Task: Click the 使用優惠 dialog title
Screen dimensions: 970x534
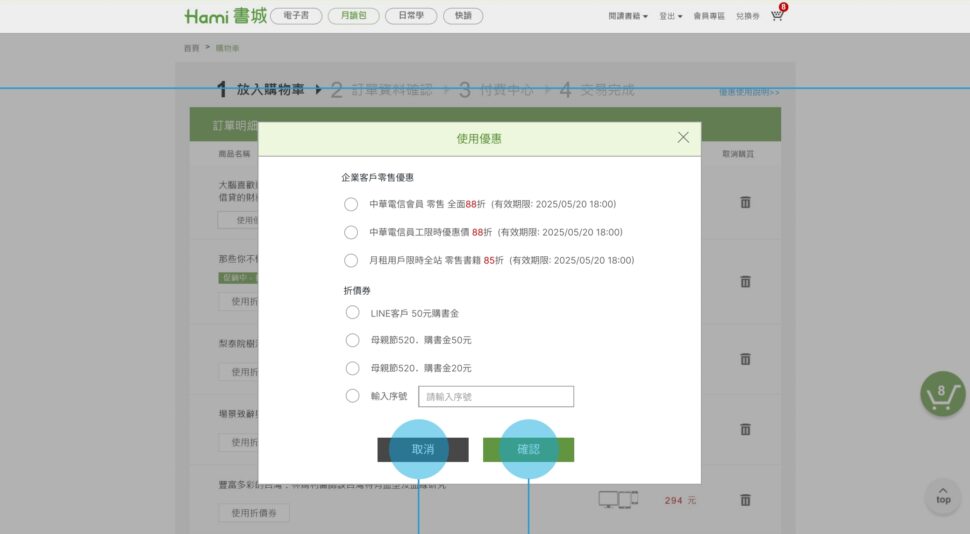Action: click(x=479, y=139)
